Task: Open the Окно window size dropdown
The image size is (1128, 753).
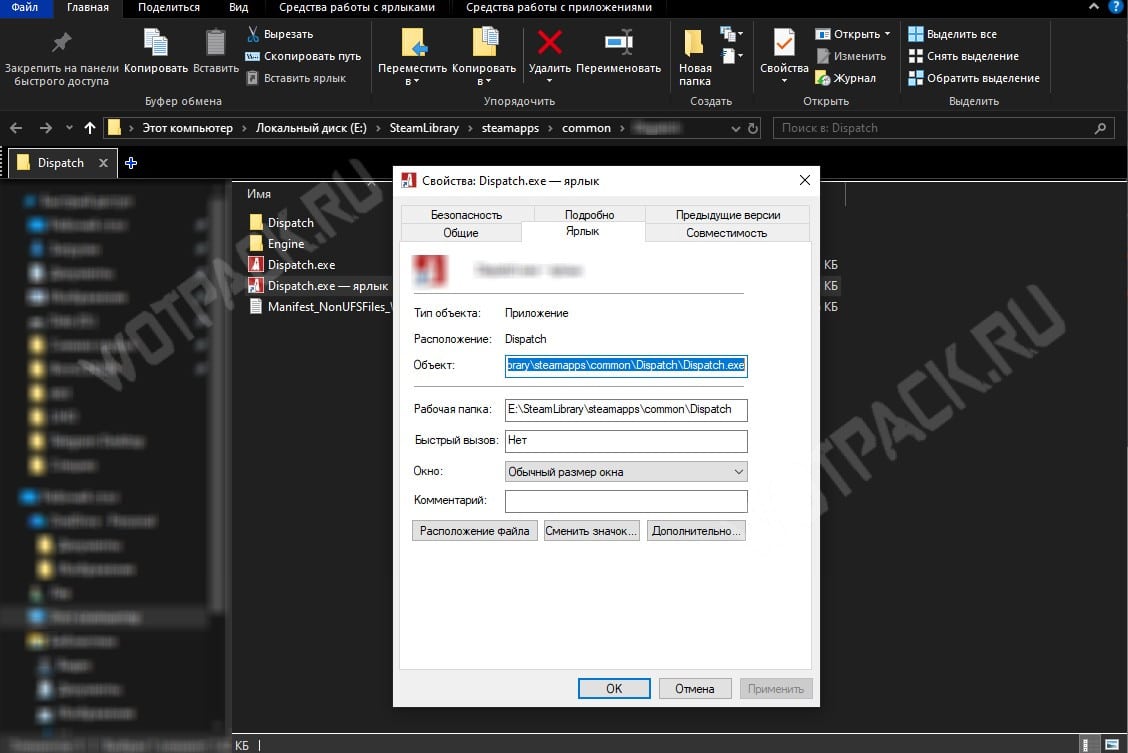Action: 626,472
